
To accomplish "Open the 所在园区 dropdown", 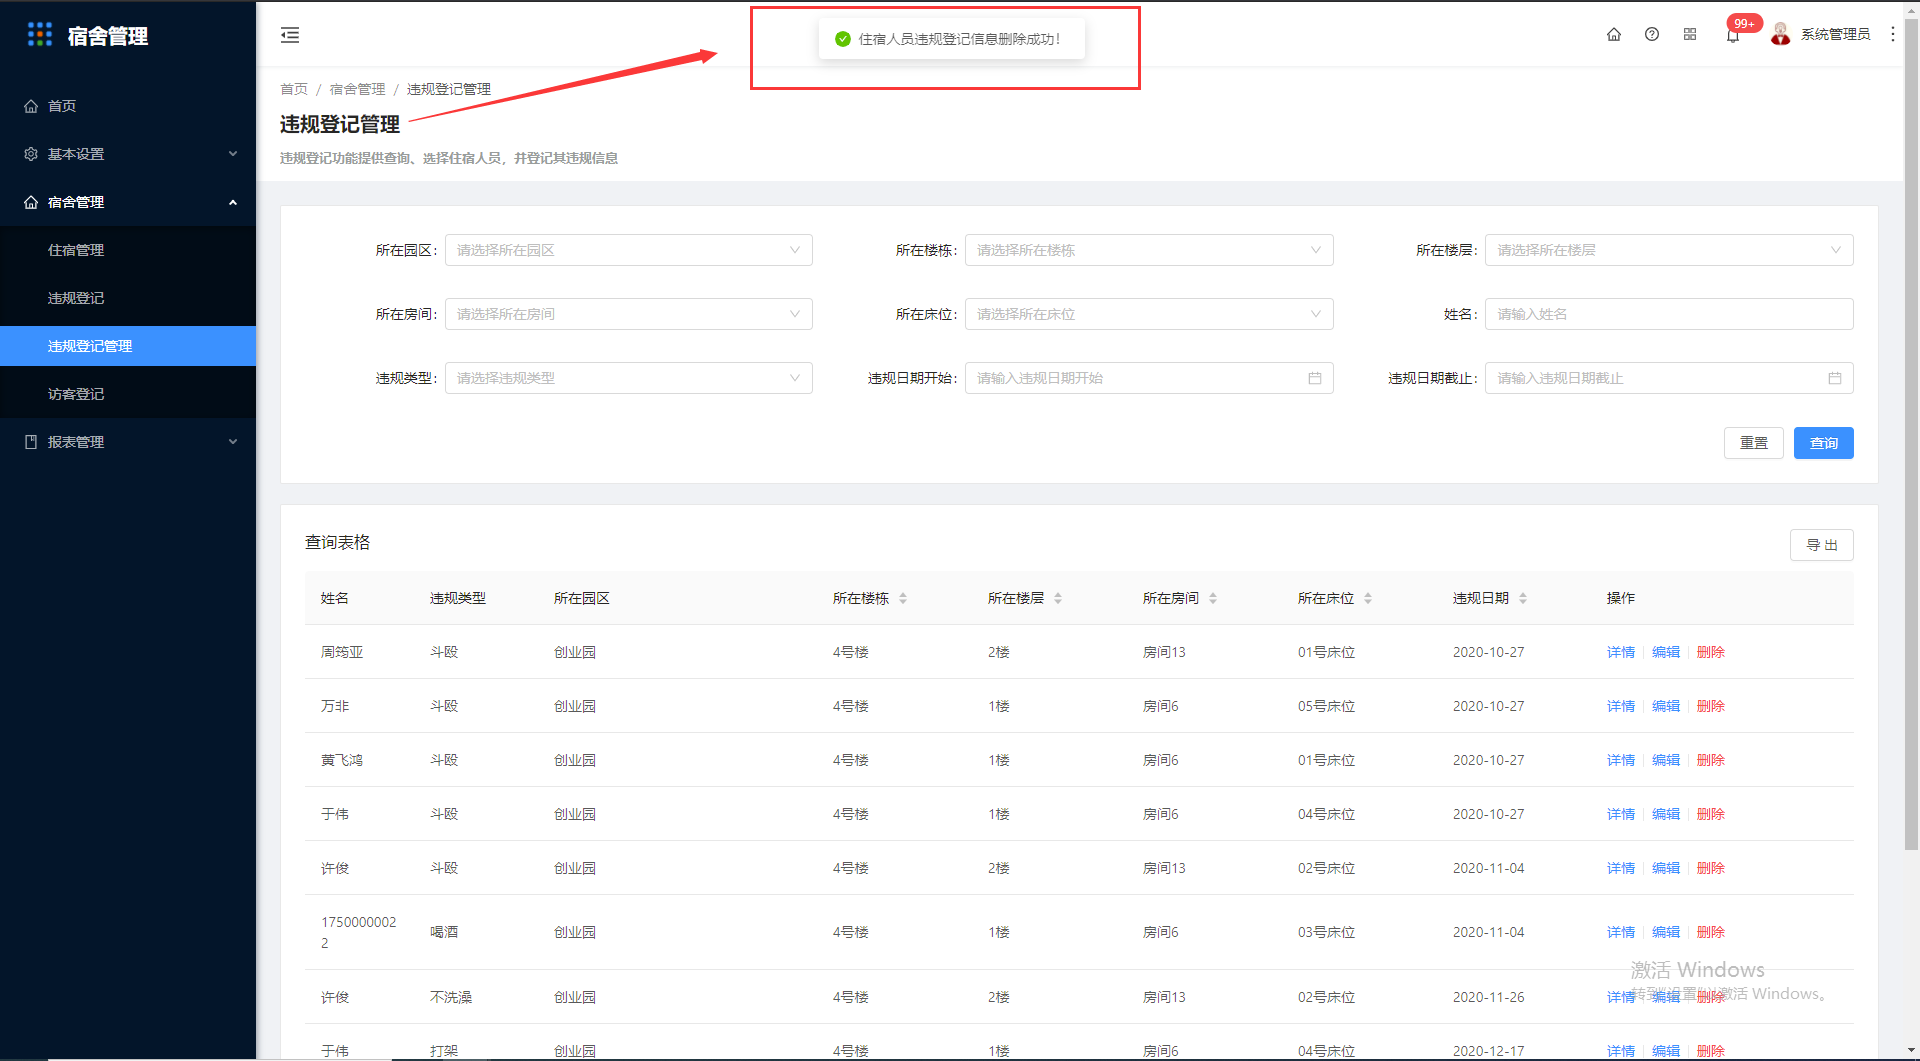I will [x=628, y=250].
